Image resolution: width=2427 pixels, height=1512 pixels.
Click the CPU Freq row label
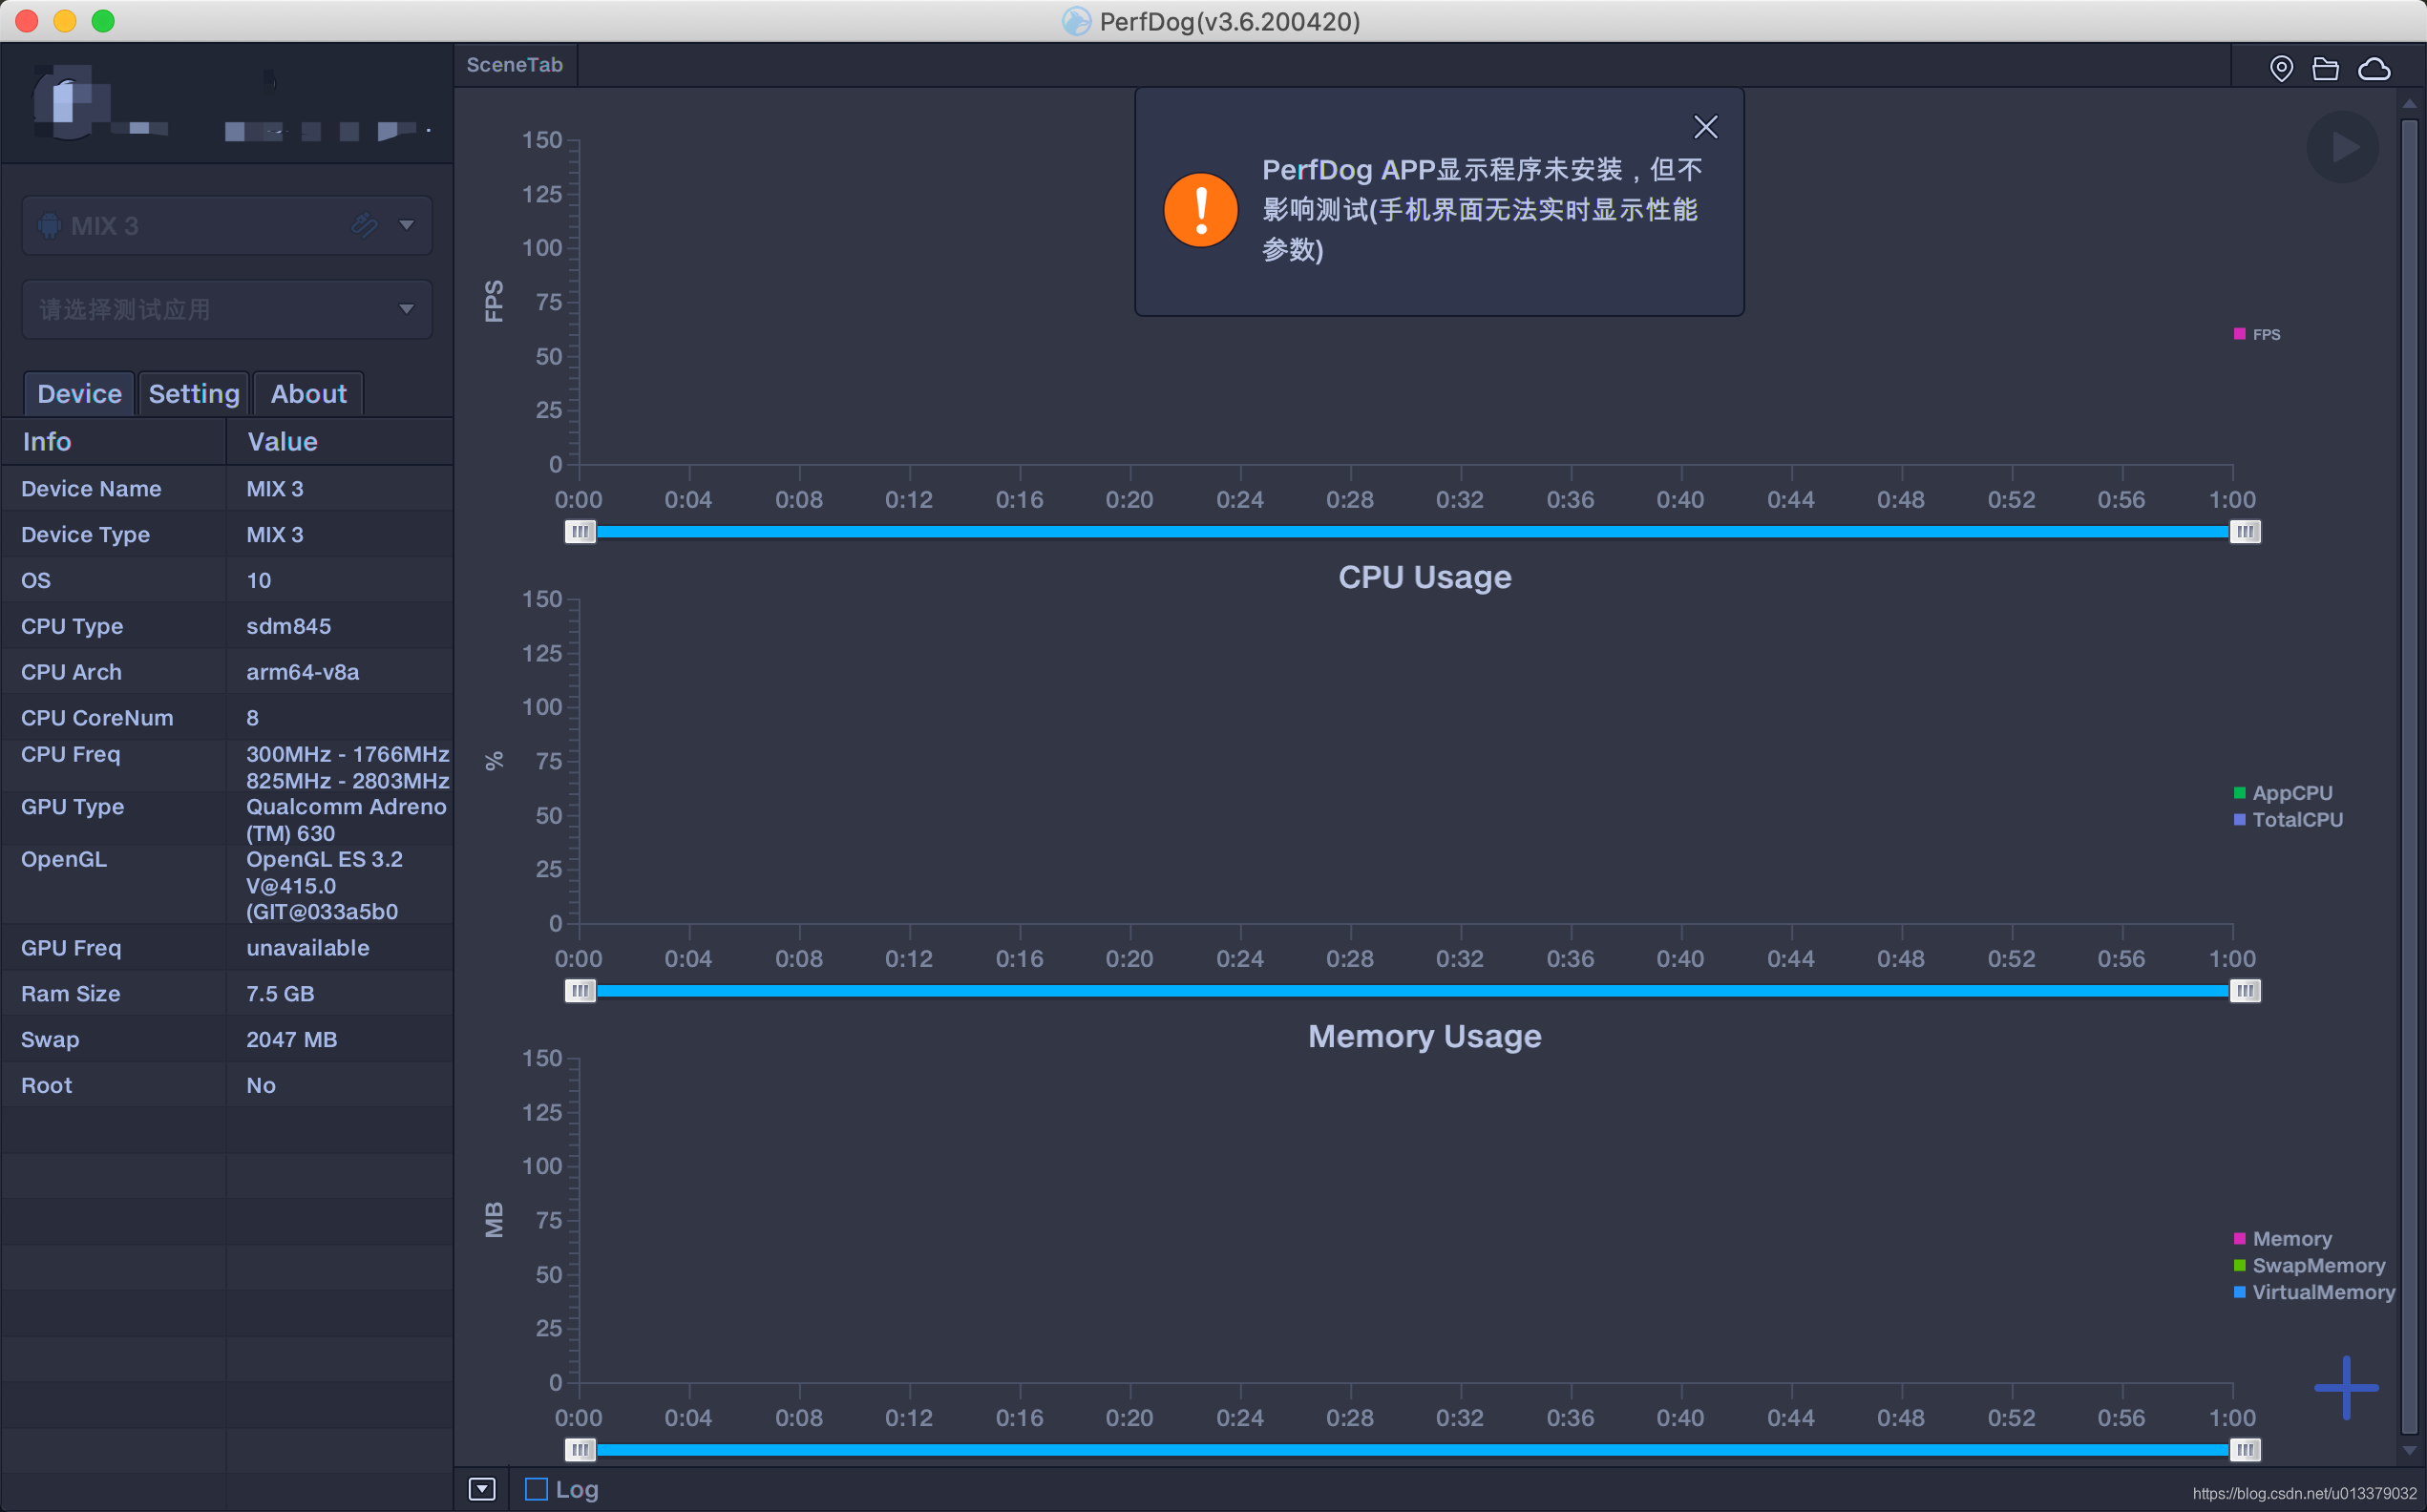coord(70,755)
